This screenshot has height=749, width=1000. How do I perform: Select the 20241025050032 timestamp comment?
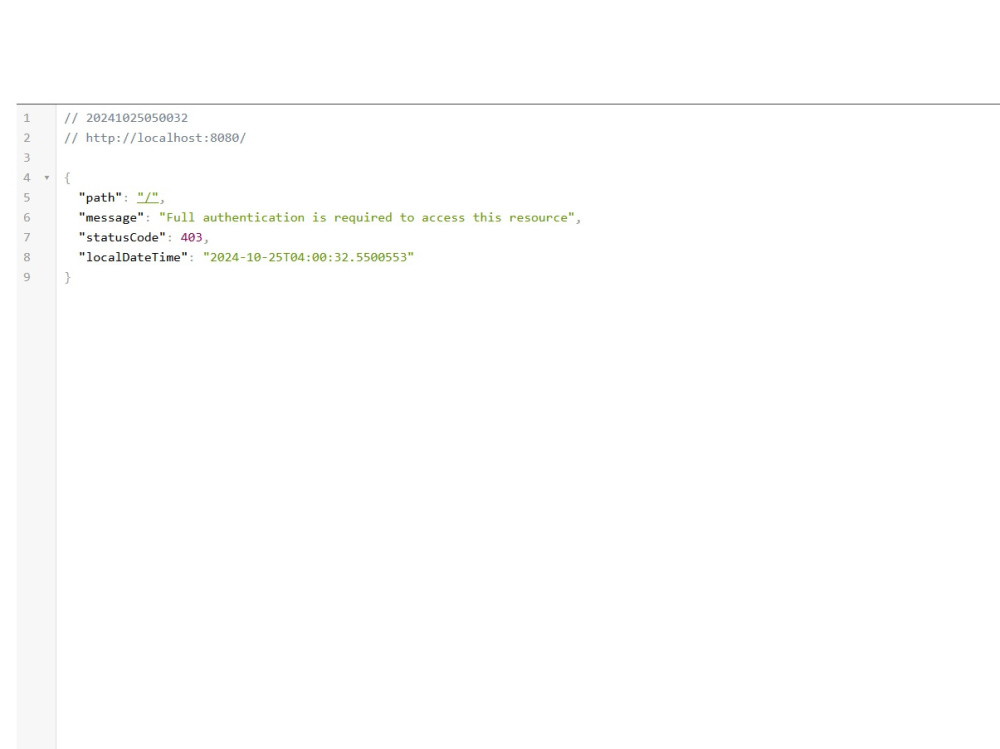coord(126,118)
